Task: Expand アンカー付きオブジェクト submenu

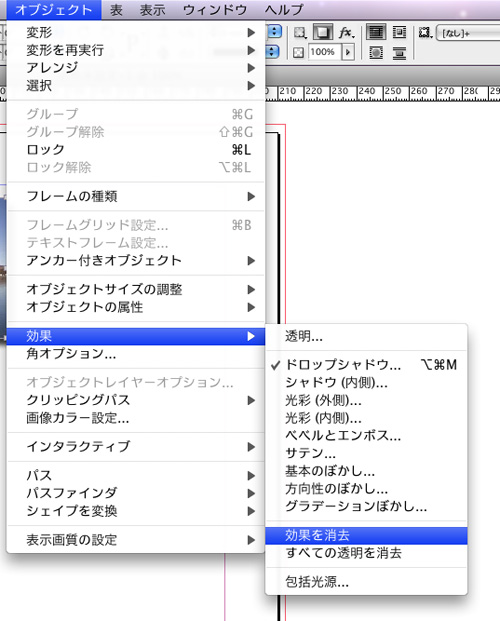Action: [136, 261]
